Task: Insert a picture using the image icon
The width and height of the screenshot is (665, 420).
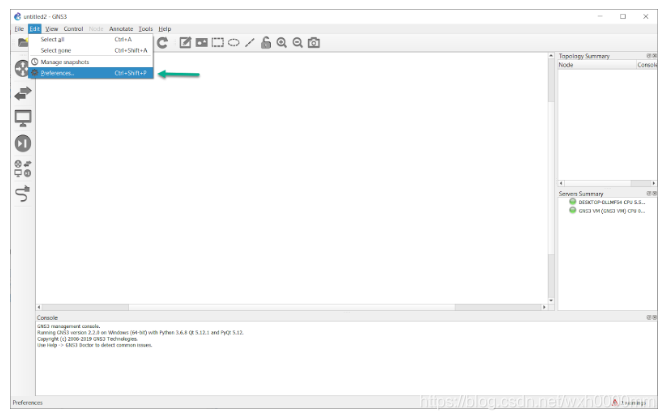Action: click(x=201, y=42)
